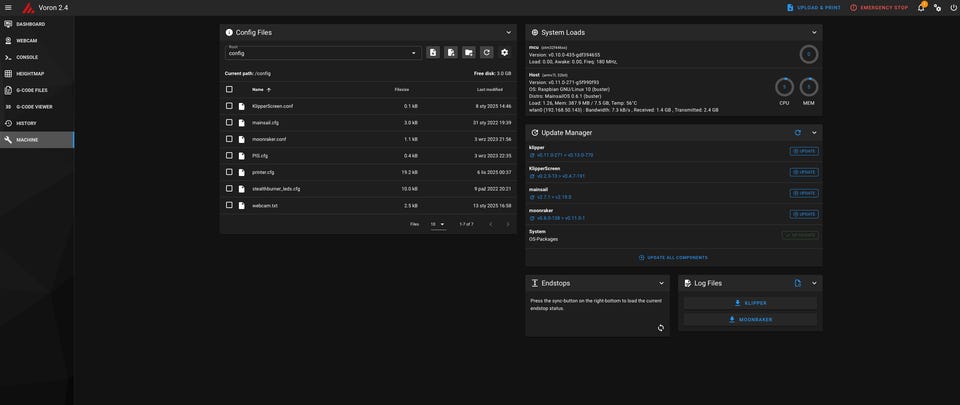Go to next files page

[508, 225]
